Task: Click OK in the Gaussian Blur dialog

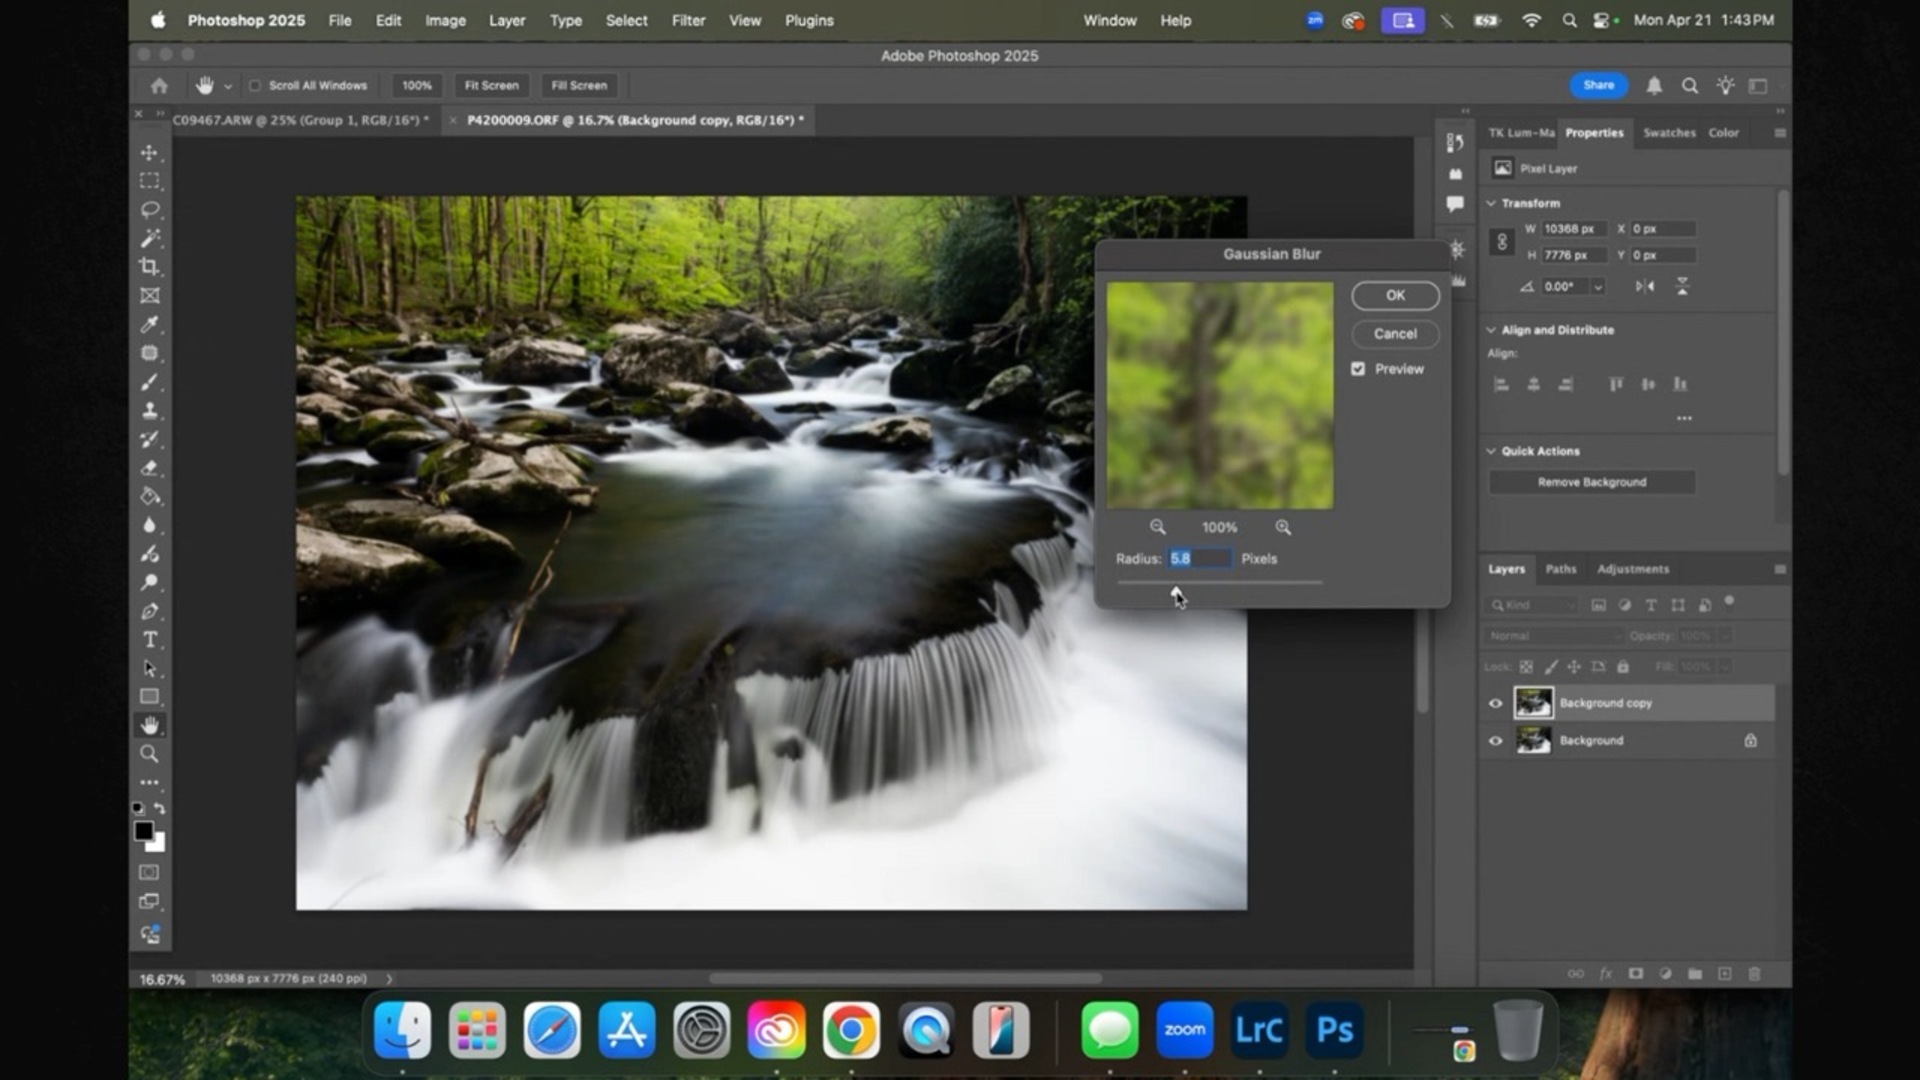Action: click(x=1394, y=295)
